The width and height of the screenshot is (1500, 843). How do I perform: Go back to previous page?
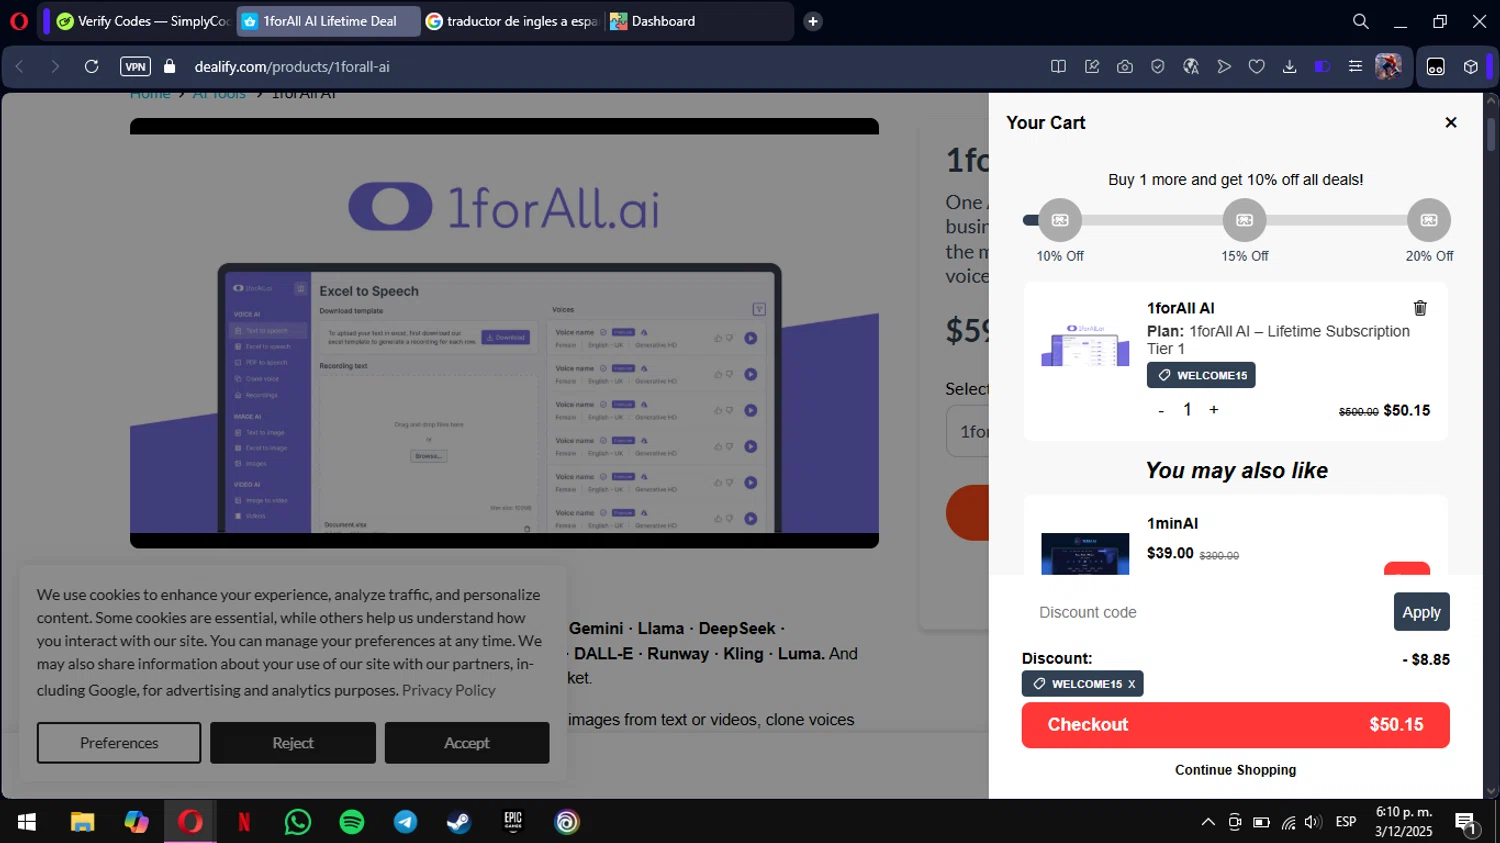pos(19,66)
